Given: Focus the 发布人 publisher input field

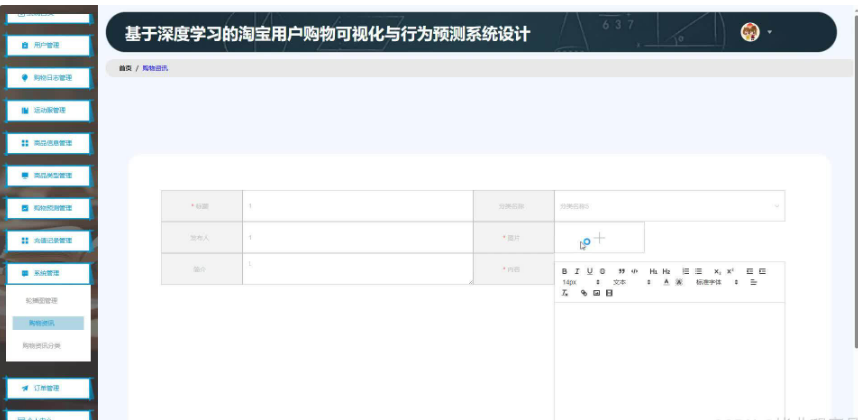Looking at the screenshot, I should 358,237.
